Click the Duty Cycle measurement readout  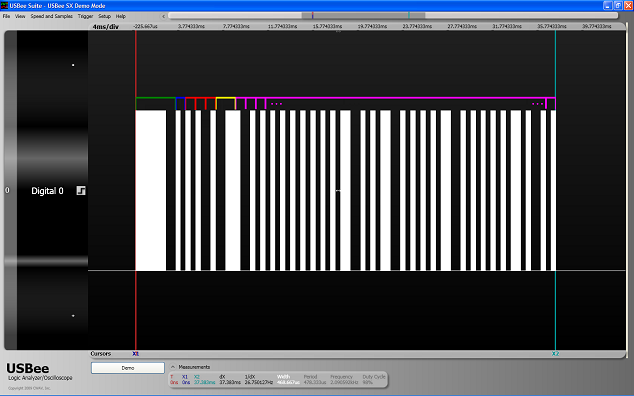[x=374, y=379]
